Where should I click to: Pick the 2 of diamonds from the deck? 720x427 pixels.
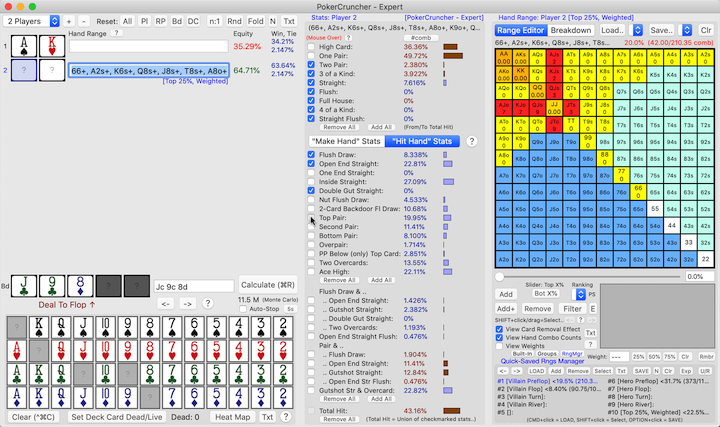click(x=283, y=398)
